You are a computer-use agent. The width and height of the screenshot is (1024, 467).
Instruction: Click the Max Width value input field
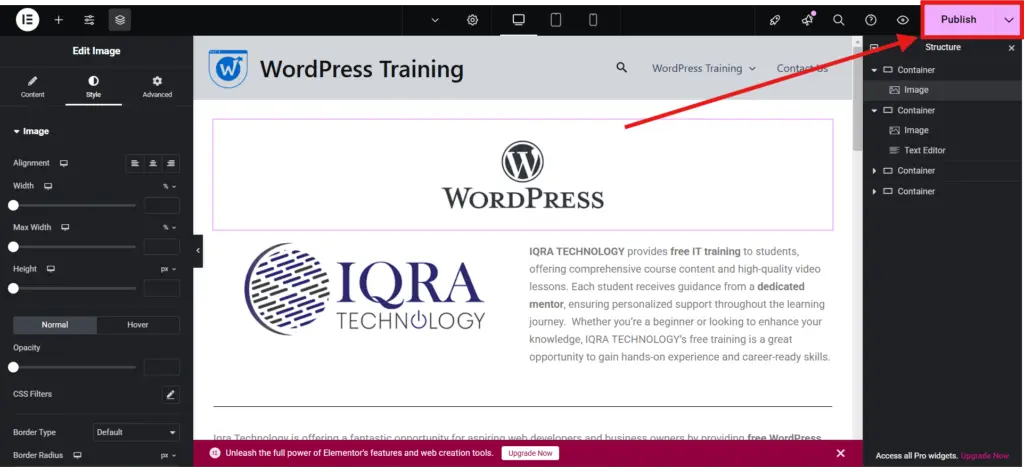[161, 247]
